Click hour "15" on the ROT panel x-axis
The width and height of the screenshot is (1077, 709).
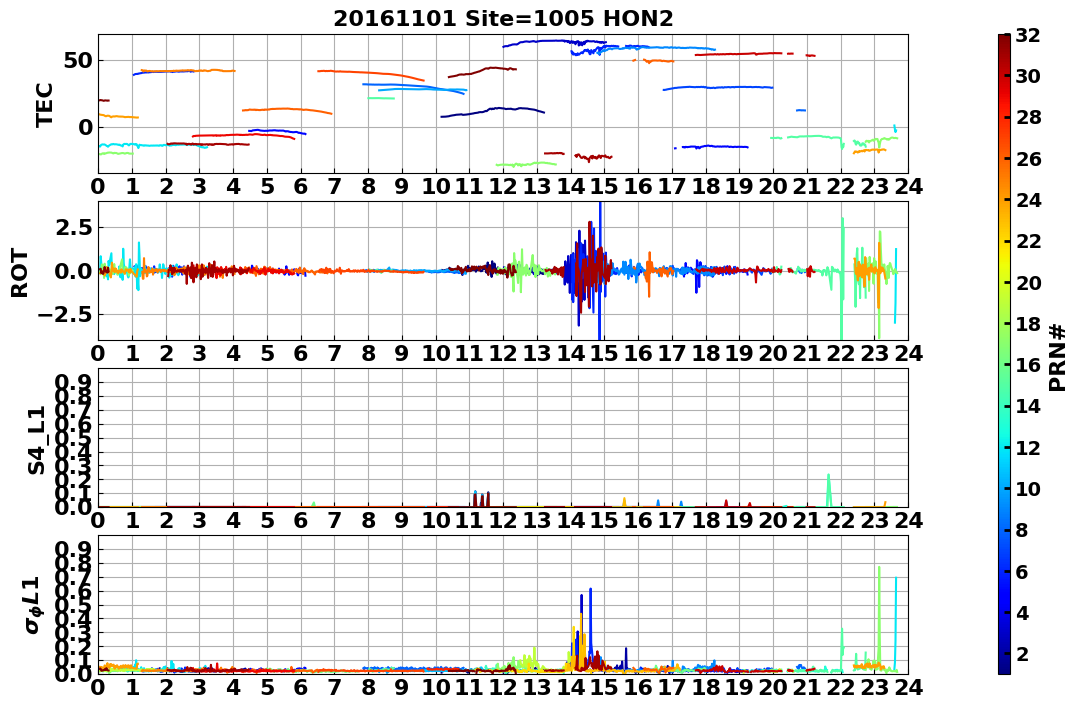pyautogui.click(x=604, y=353)
